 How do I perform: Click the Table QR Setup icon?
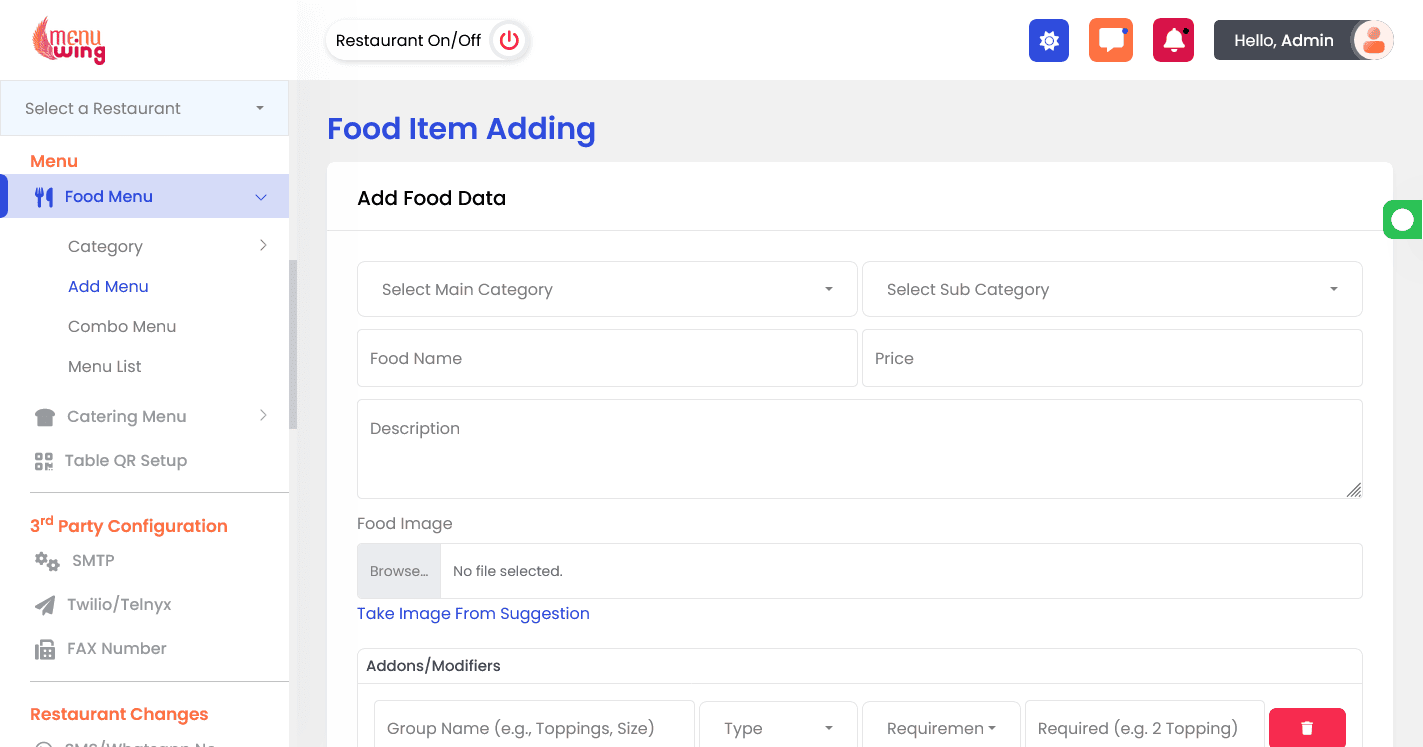pyautogui.click(x=44, y=461)
